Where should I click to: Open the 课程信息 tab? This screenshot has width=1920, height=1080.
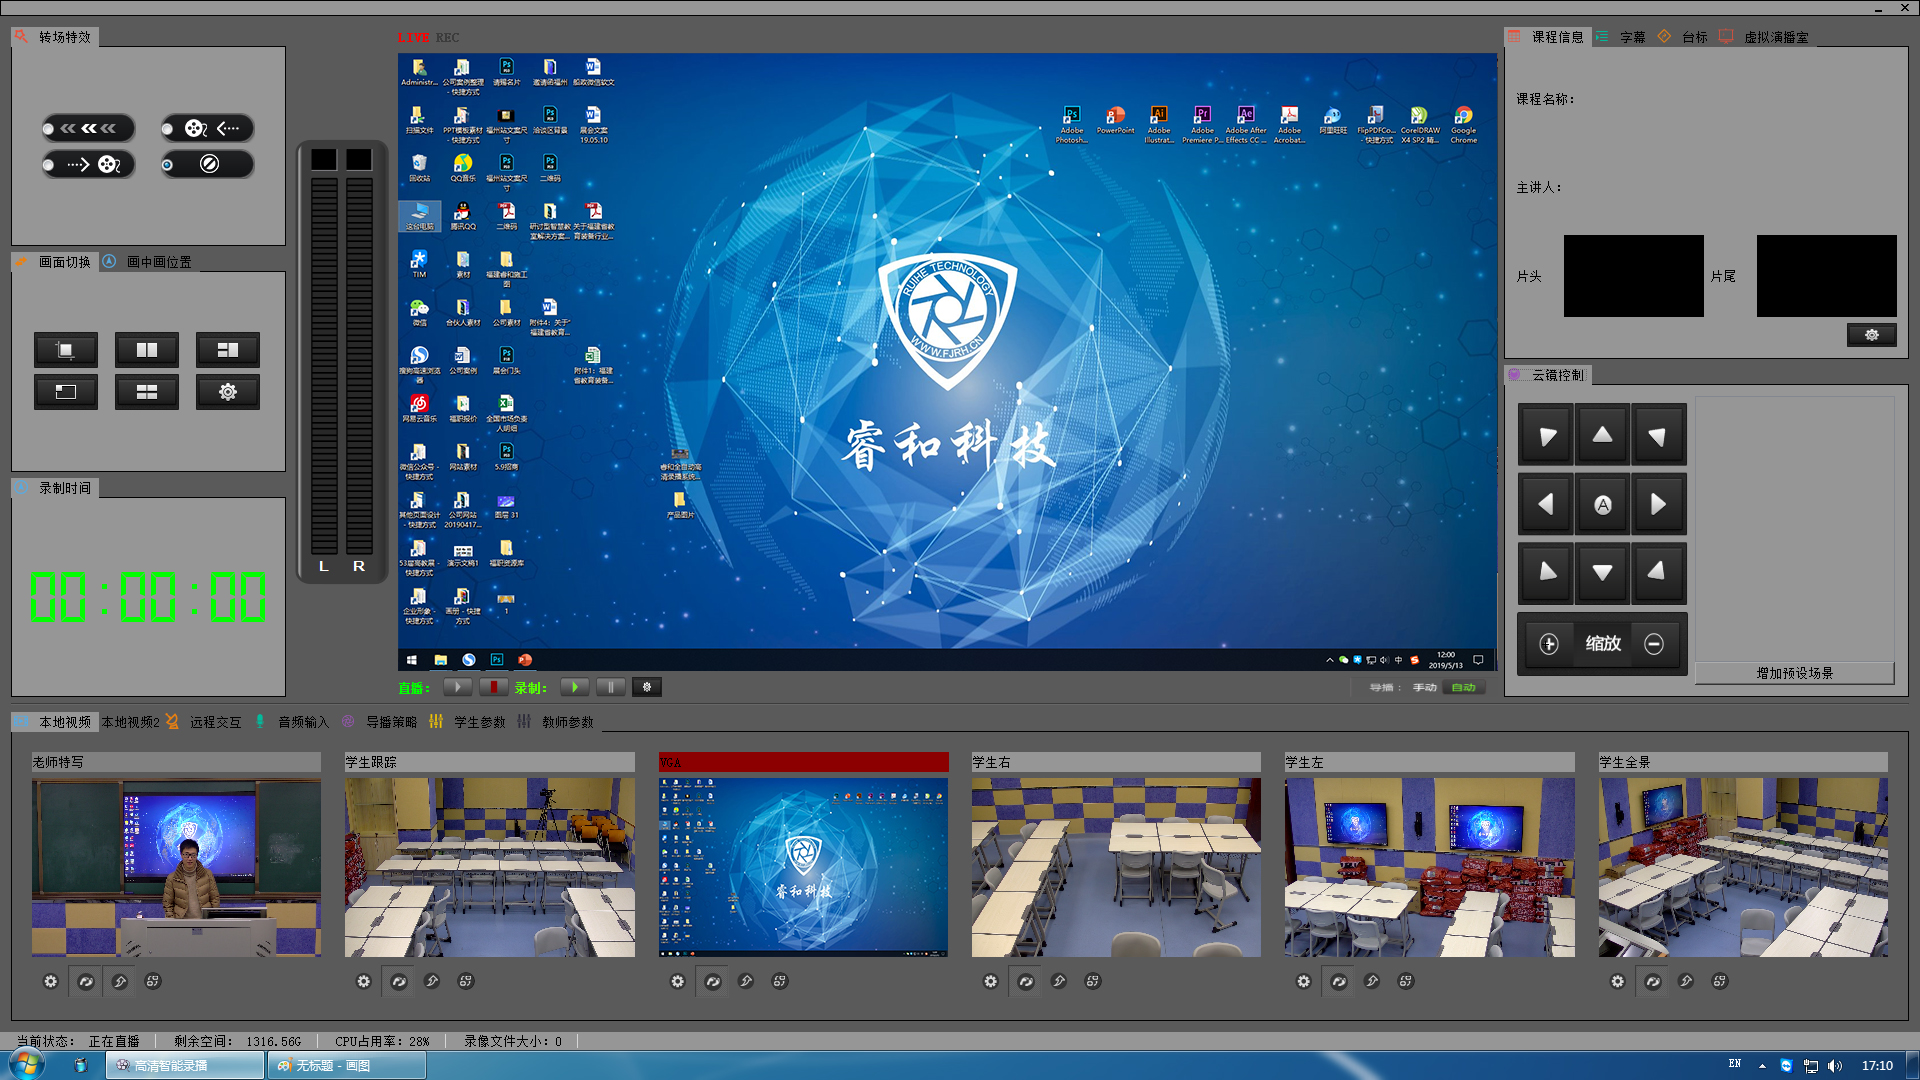click(1546, 37)
